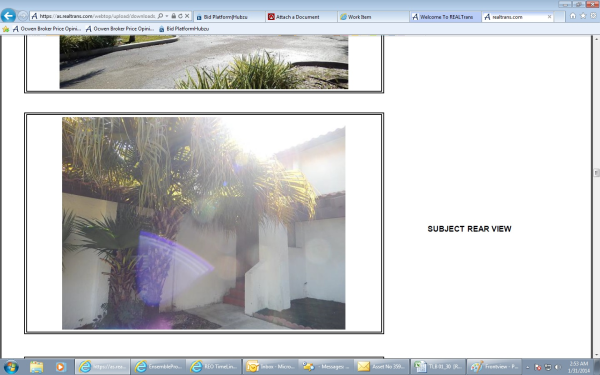The image size is (600, 375).
Task: Click the vertical scrollbar down arrow
Action: point(596,354)
